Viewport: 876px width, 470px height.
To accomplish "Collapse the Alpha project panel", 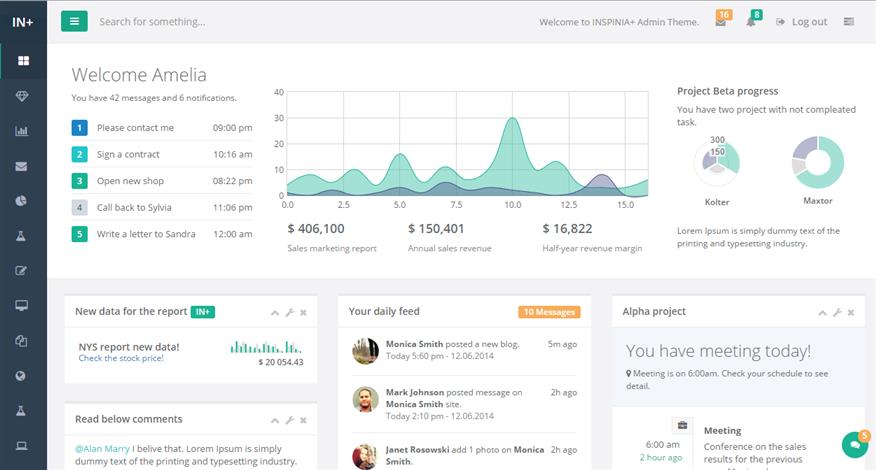I will (x=823, y=313).
